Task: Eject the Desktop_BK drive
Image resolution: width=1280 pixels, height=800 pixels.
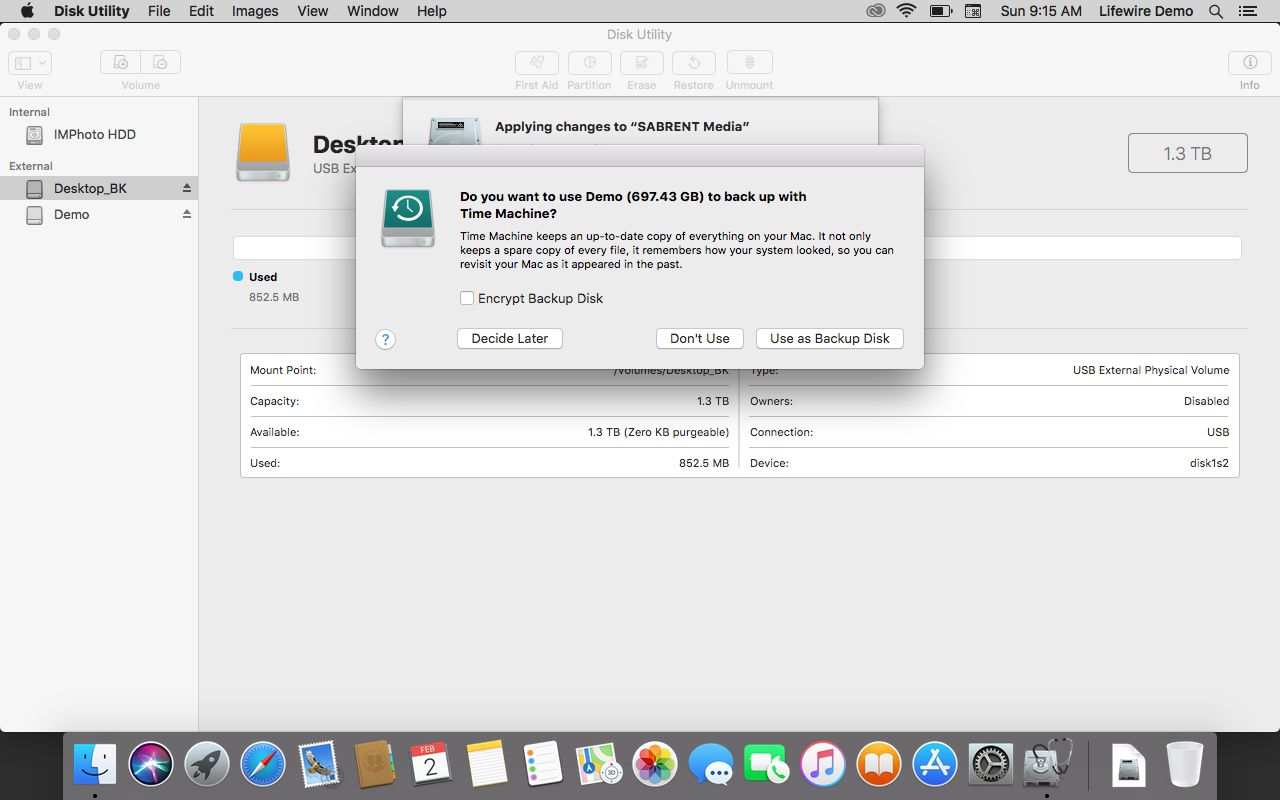Action: click(x=186, y=188)
